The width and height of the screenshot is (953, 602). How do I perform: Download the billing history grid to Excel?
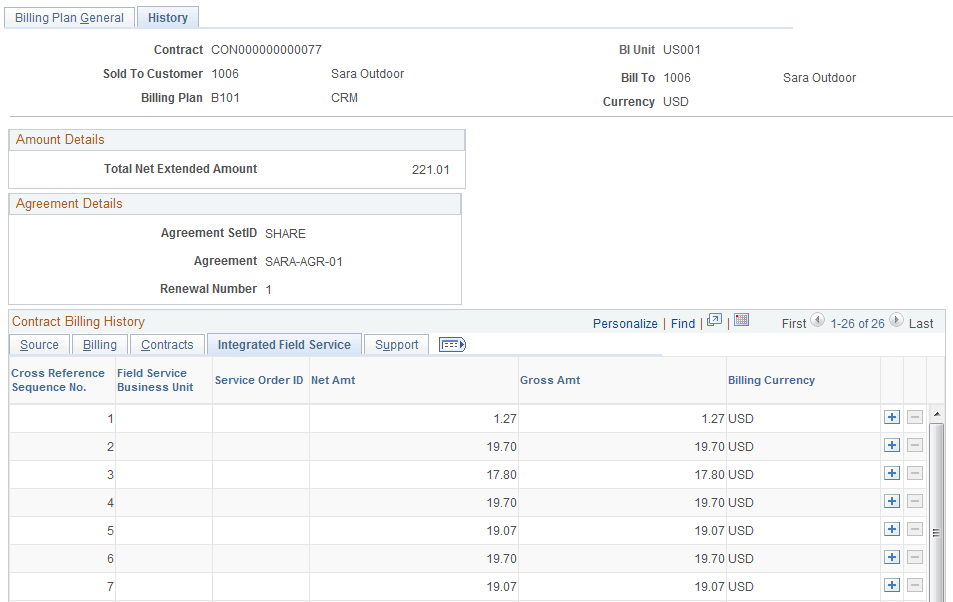coord(740,322)
